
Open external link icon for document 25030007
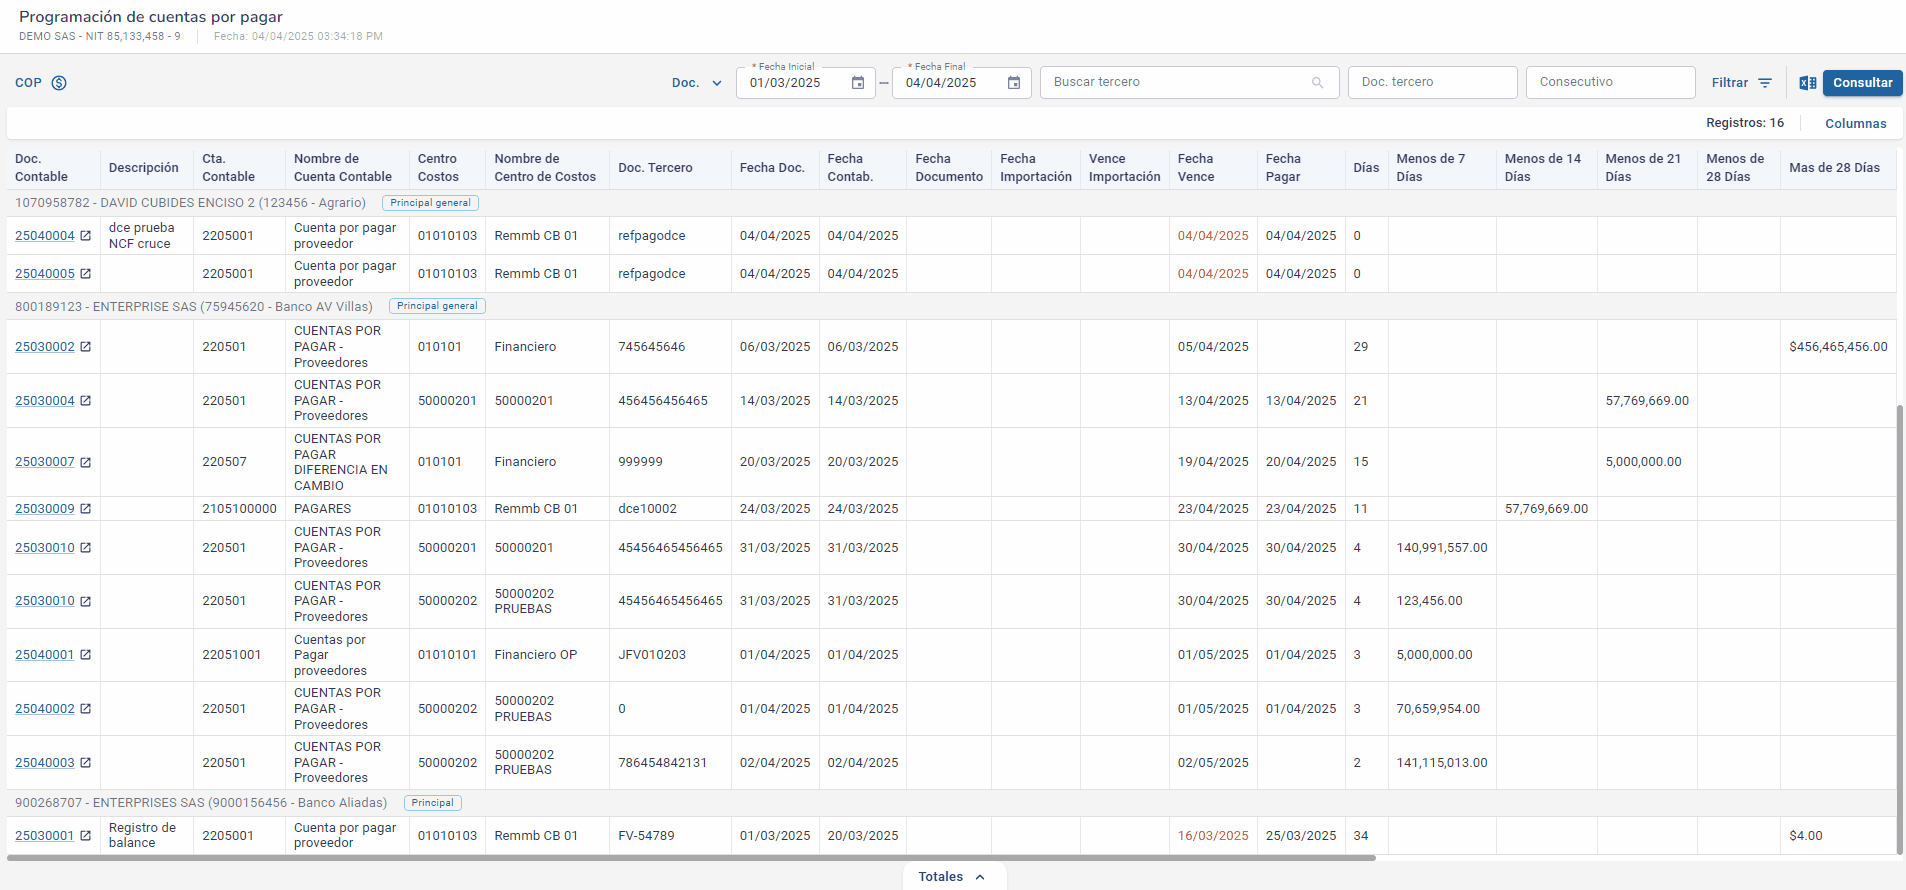[x=86, y=462]
